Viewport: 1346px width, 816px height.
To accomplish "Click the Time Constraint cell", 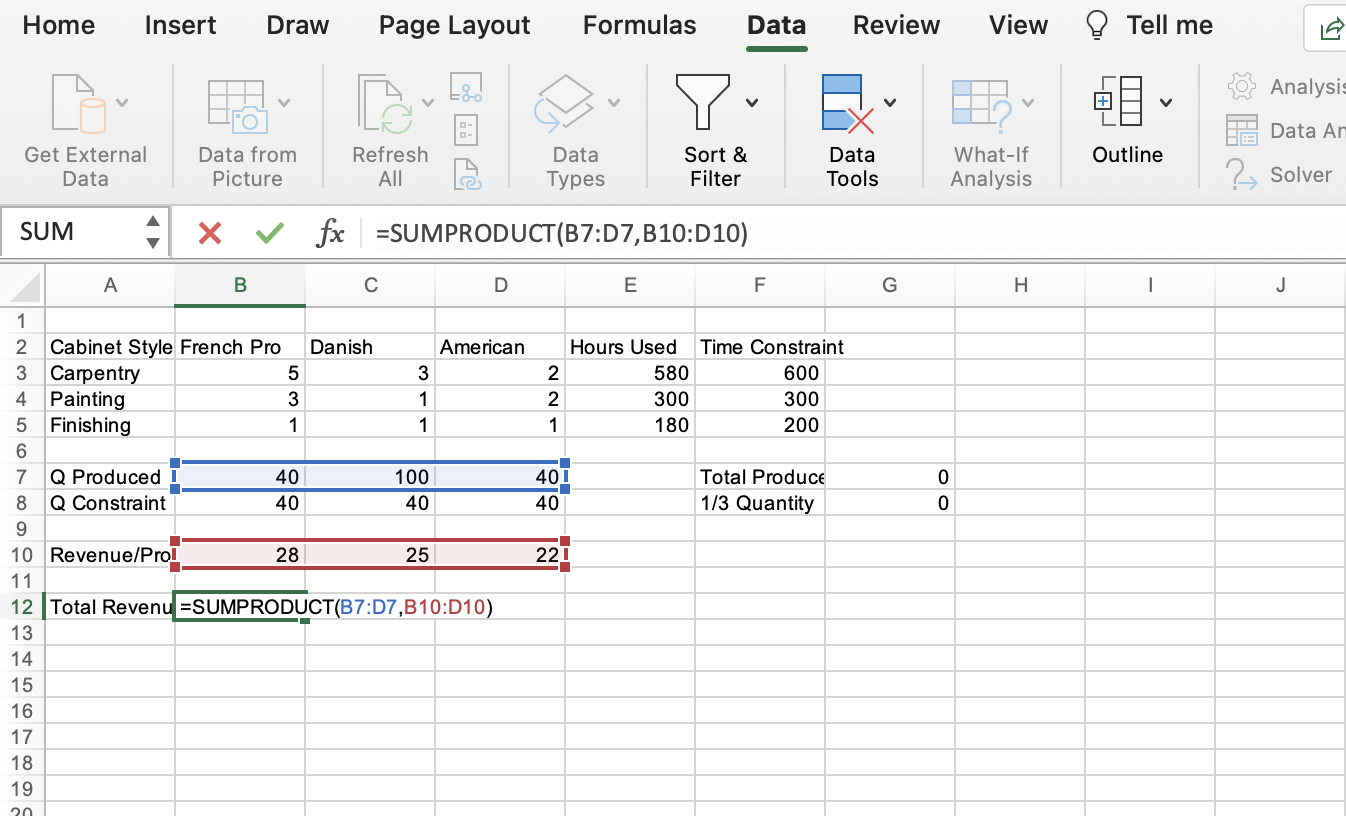I will [760, 347].
